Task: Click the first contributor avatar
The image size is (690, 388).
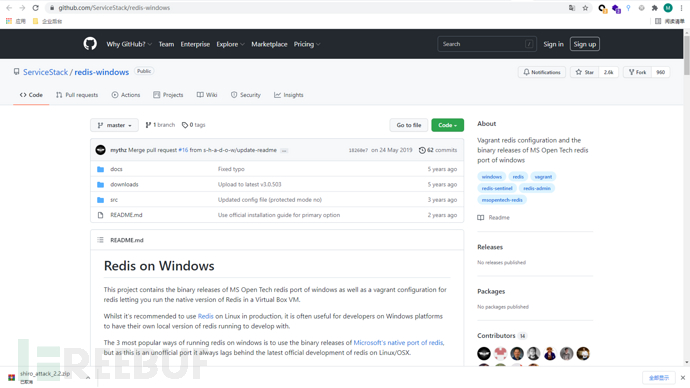Action: (484, 353)
